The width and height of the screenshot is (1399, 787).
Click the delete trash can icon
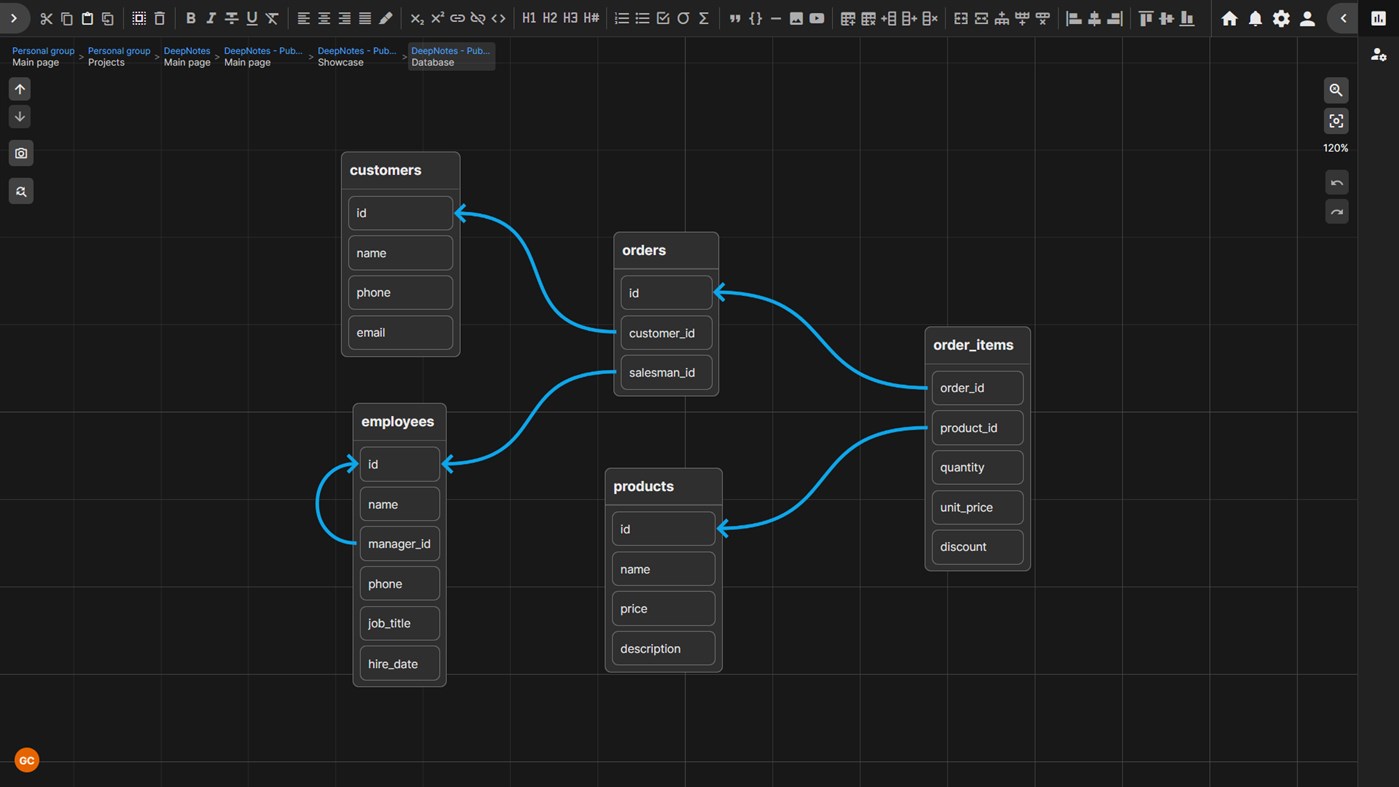159,19
